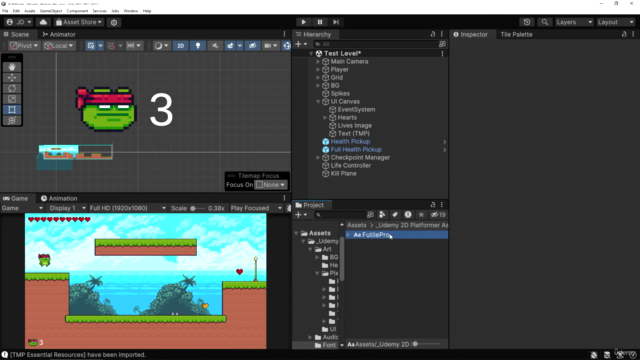
Task: Click Search by Import Log Type icon
Action: (x=408, y=215)
